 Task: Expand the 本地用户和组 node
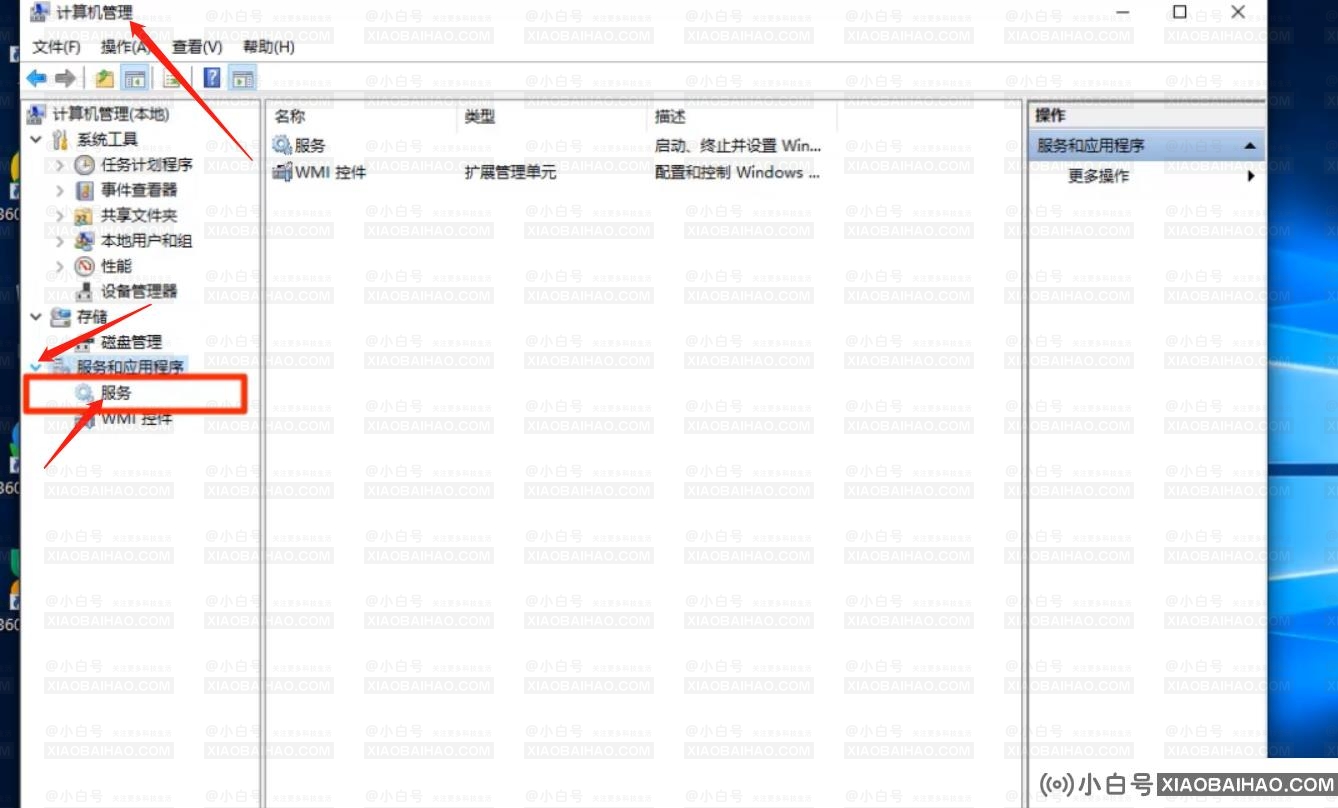[x=60, y=241]
